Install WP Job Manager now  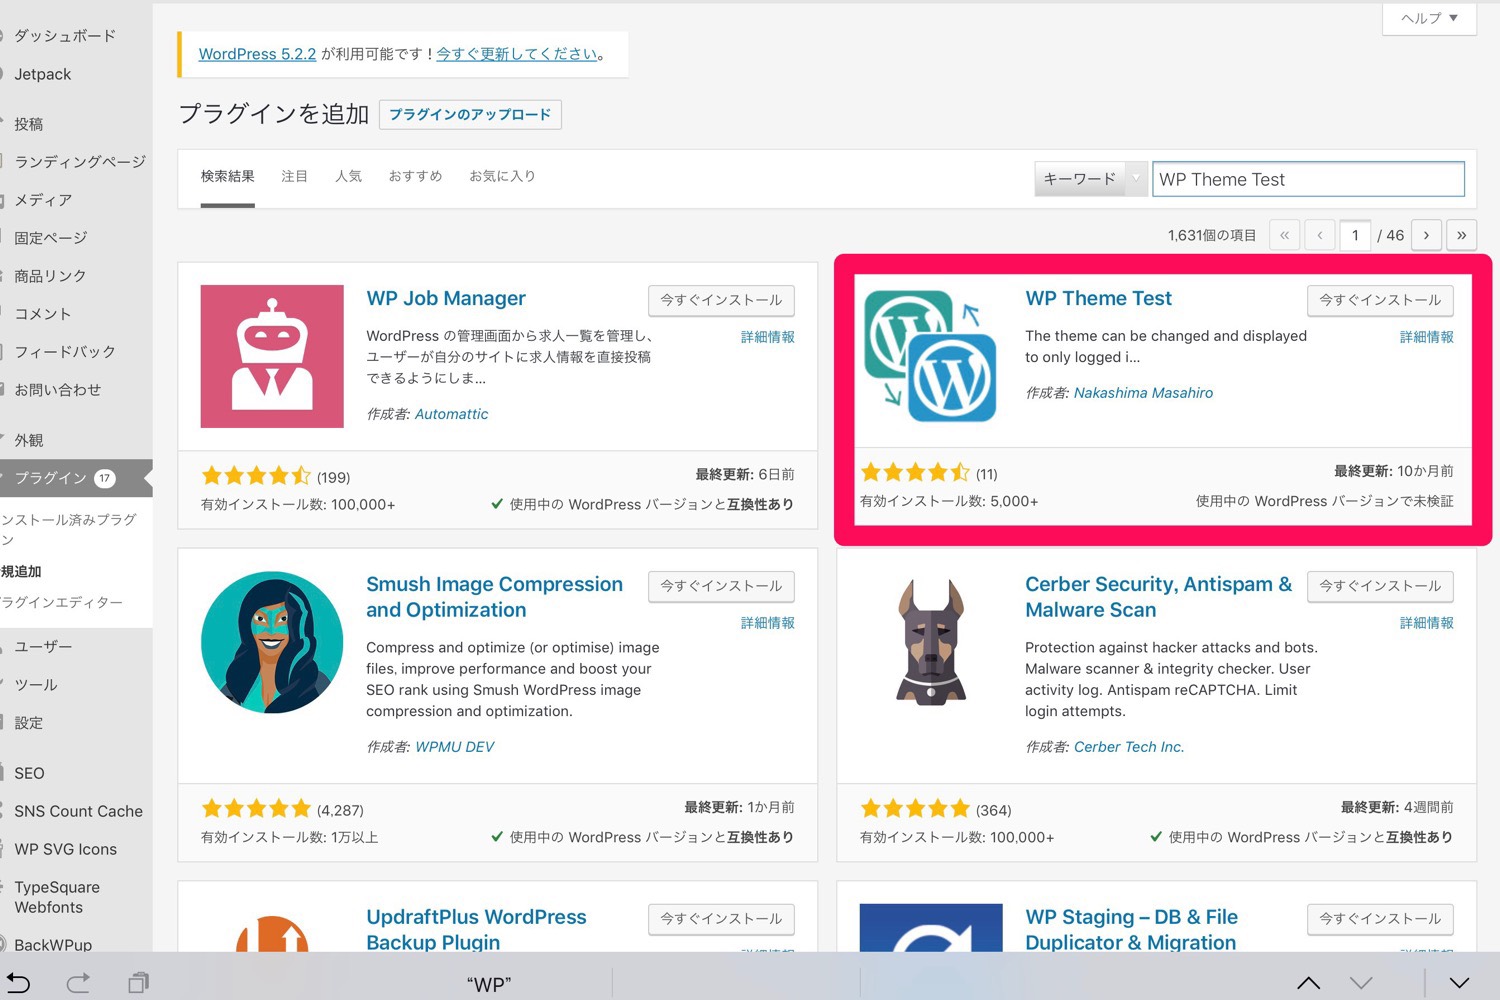pyautogui.click(x=721, y=300)
